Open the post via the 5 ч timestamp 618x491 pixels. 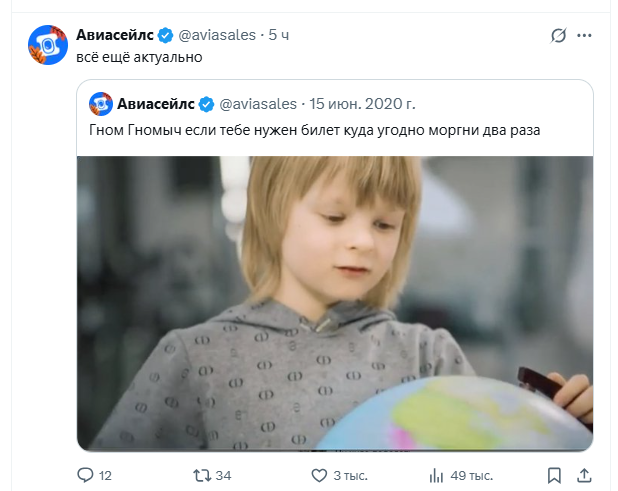(x=279, y=35)
